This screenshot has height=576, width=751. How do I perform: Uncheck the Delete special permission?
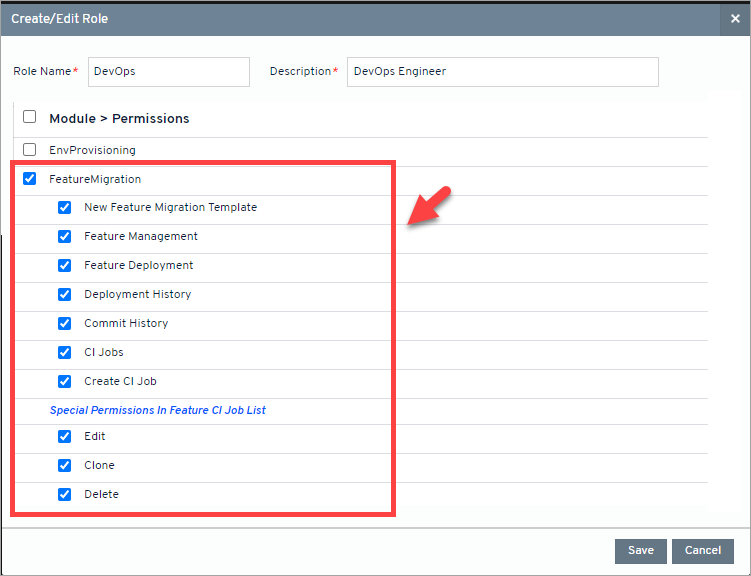point(65,495)
